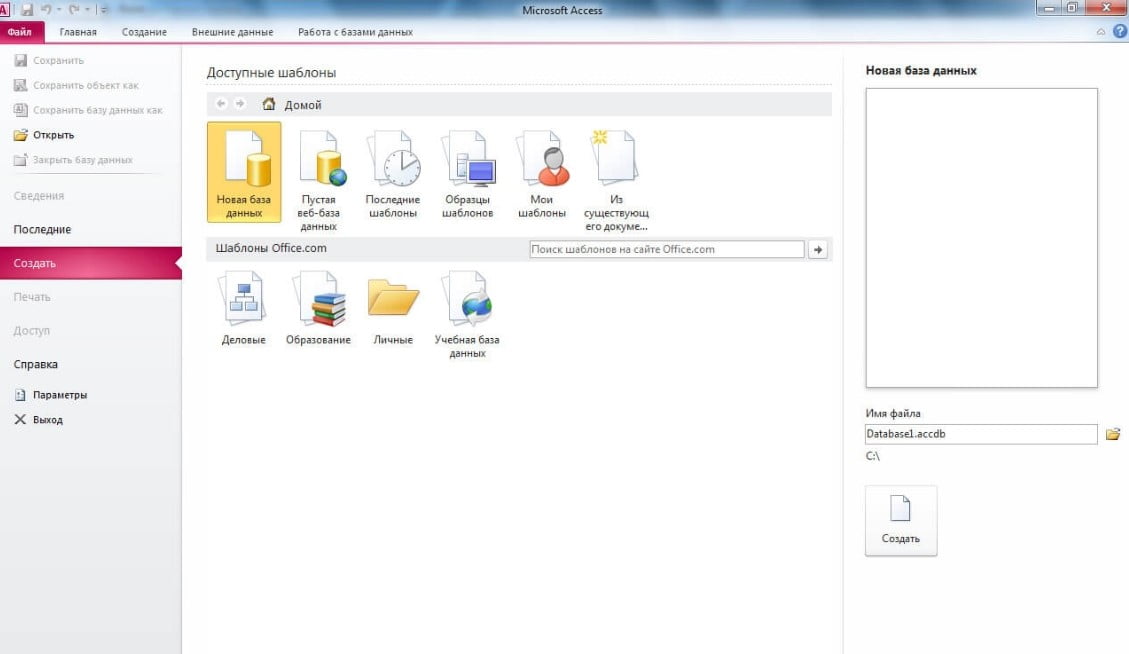Select Из существующего документа icon
The height and width of the screenshot is (654, 1129).
point(616,180)
